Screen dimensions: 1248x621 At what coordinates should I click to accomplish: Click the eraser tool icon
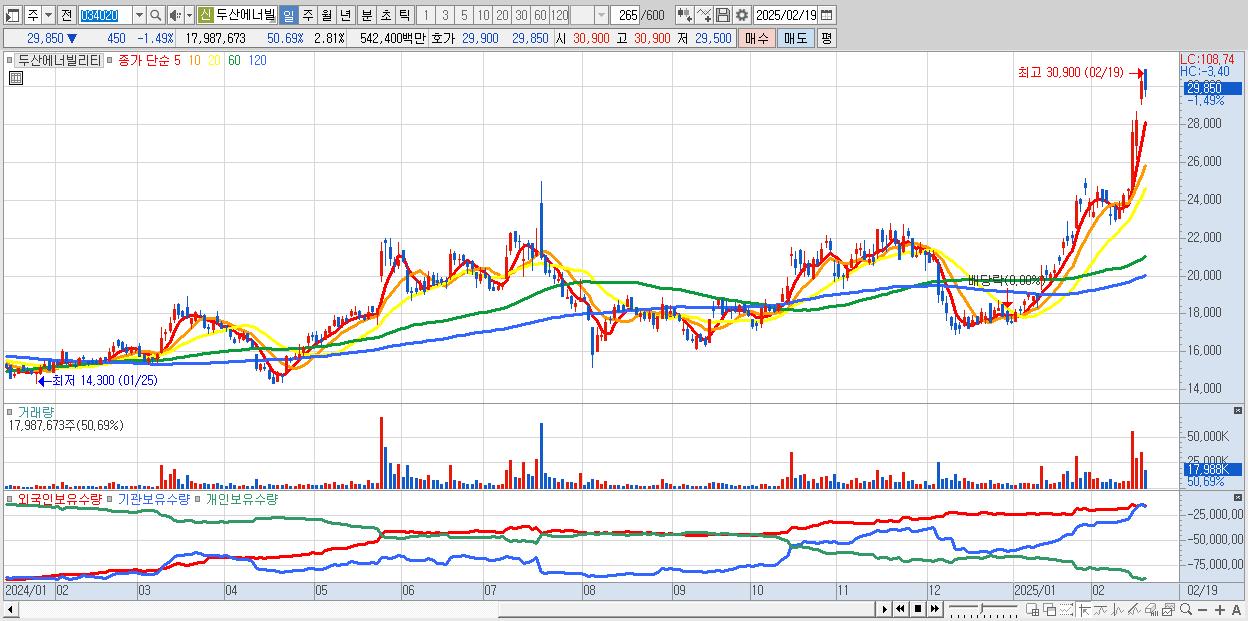click(x=1151, y=610)
